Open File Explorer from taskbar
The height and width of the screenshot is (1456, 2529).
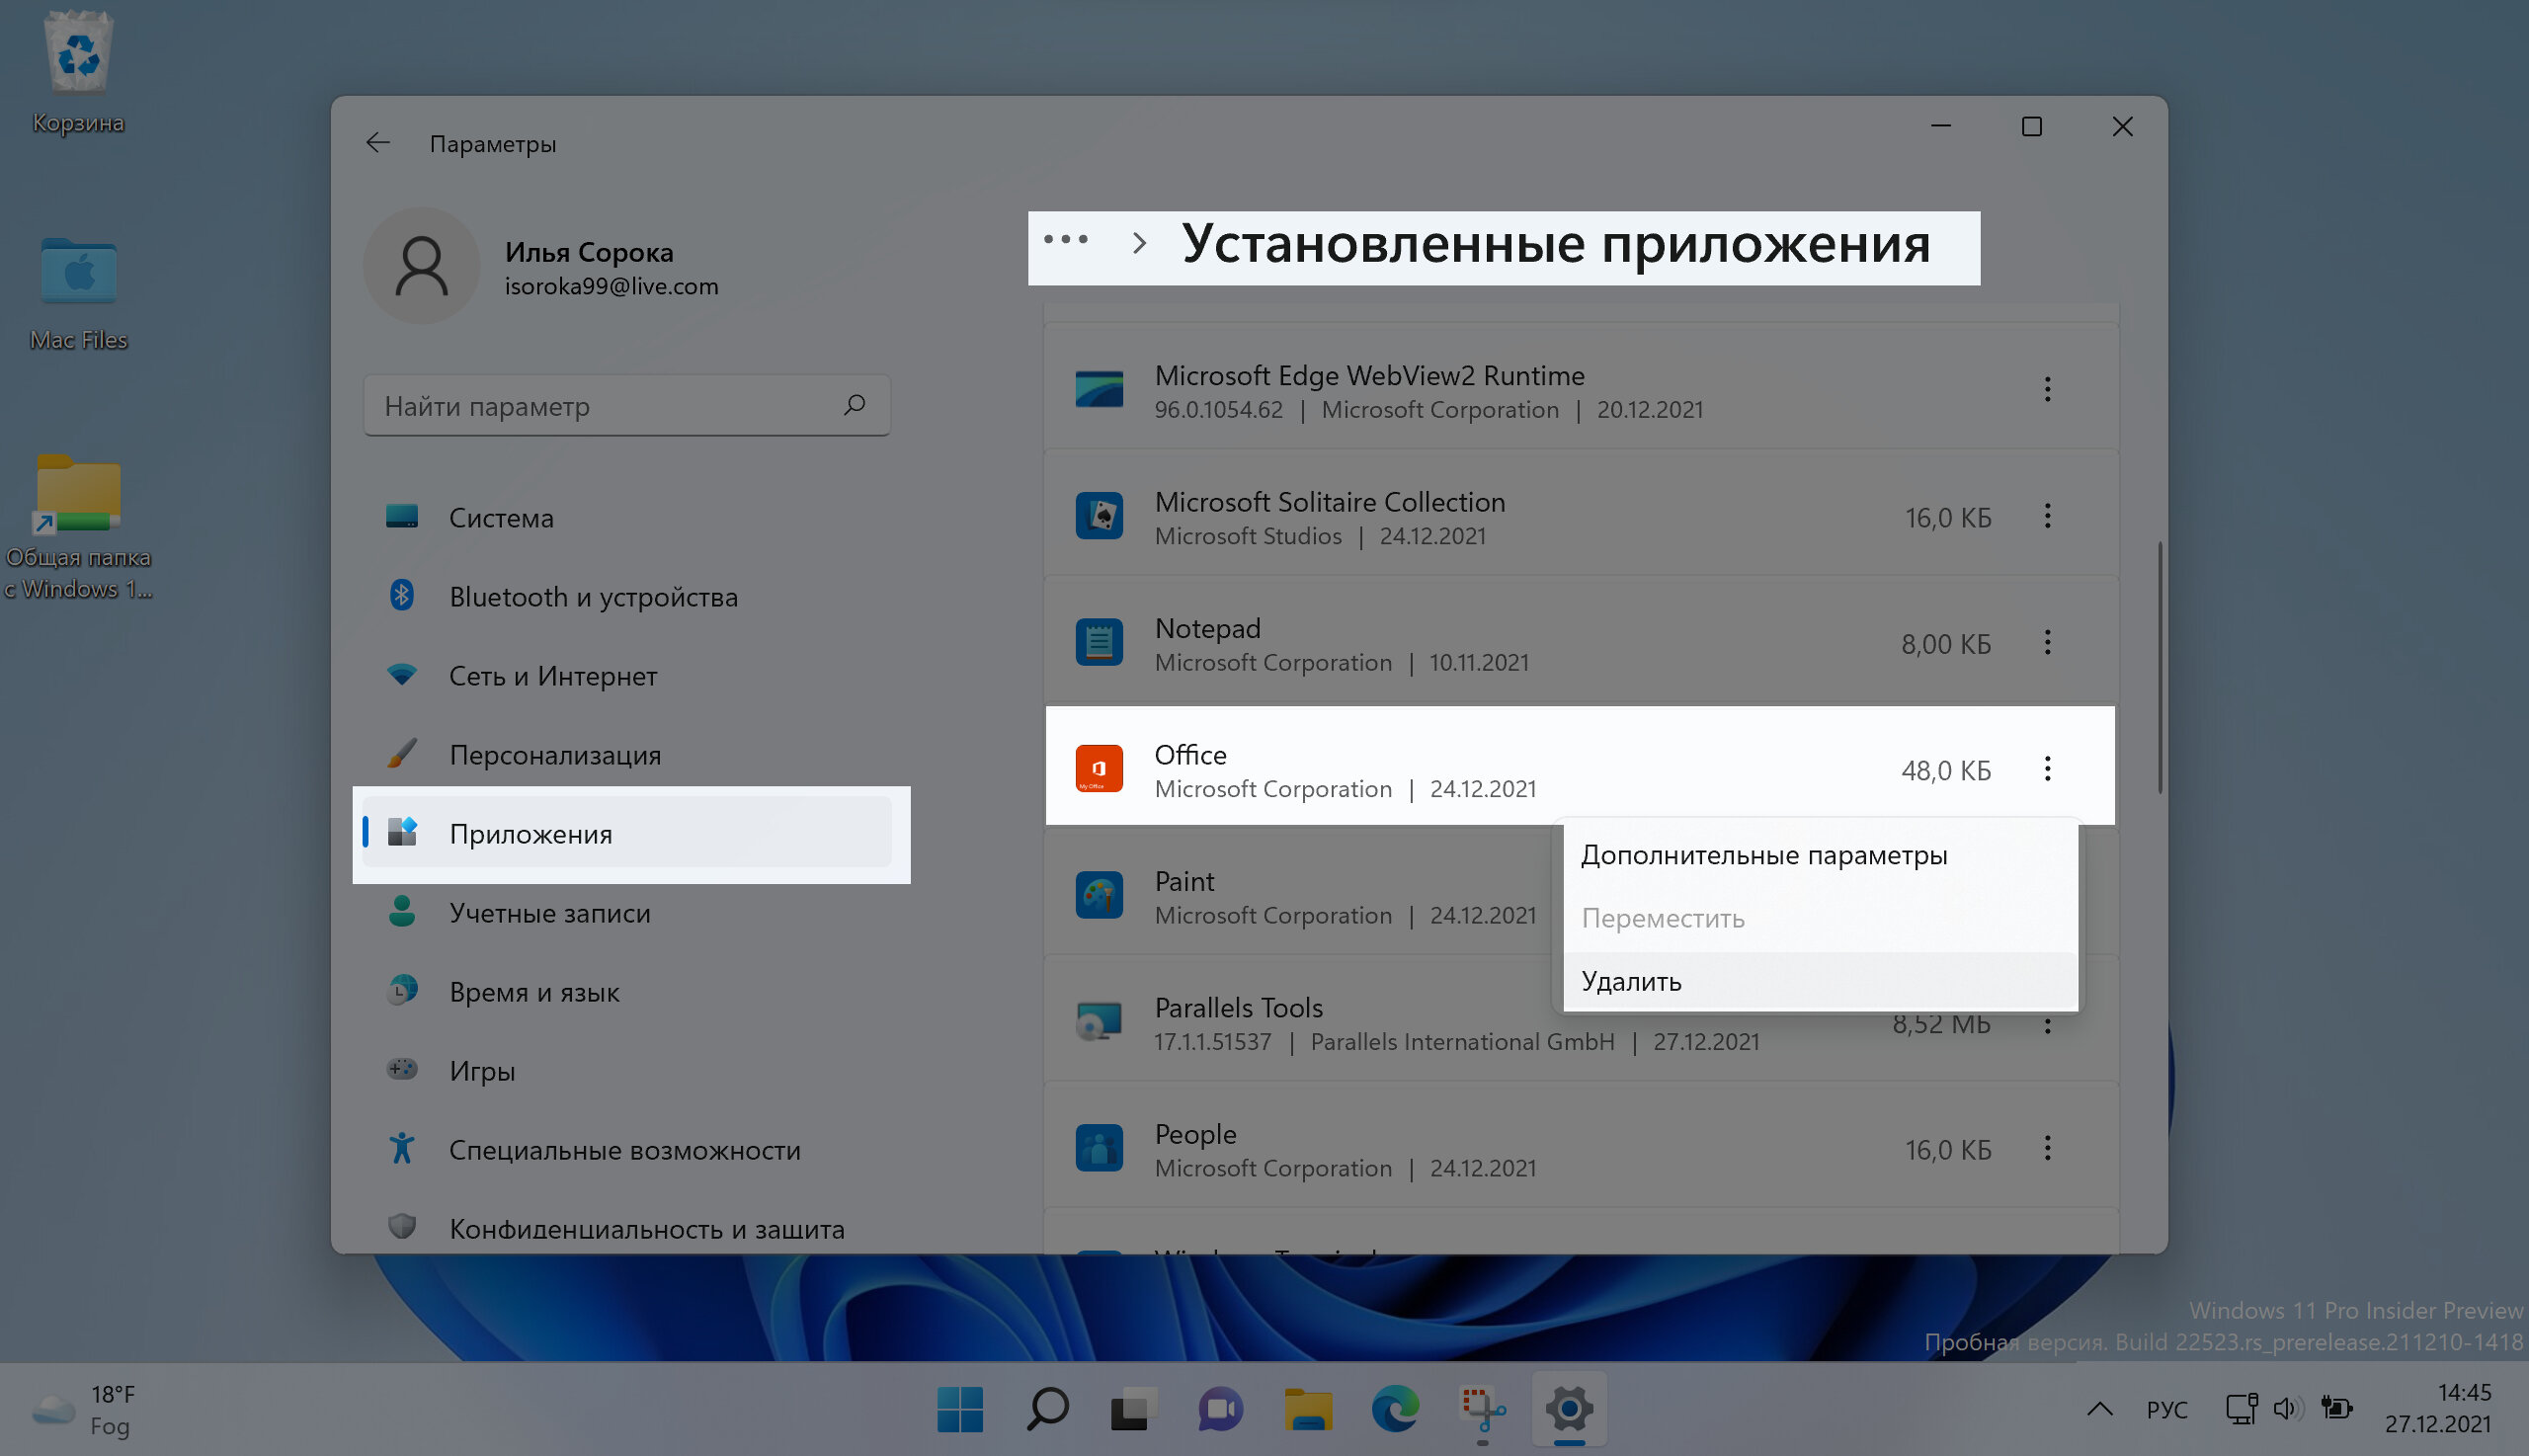pyautogui.click(x=1308, y=1410)
